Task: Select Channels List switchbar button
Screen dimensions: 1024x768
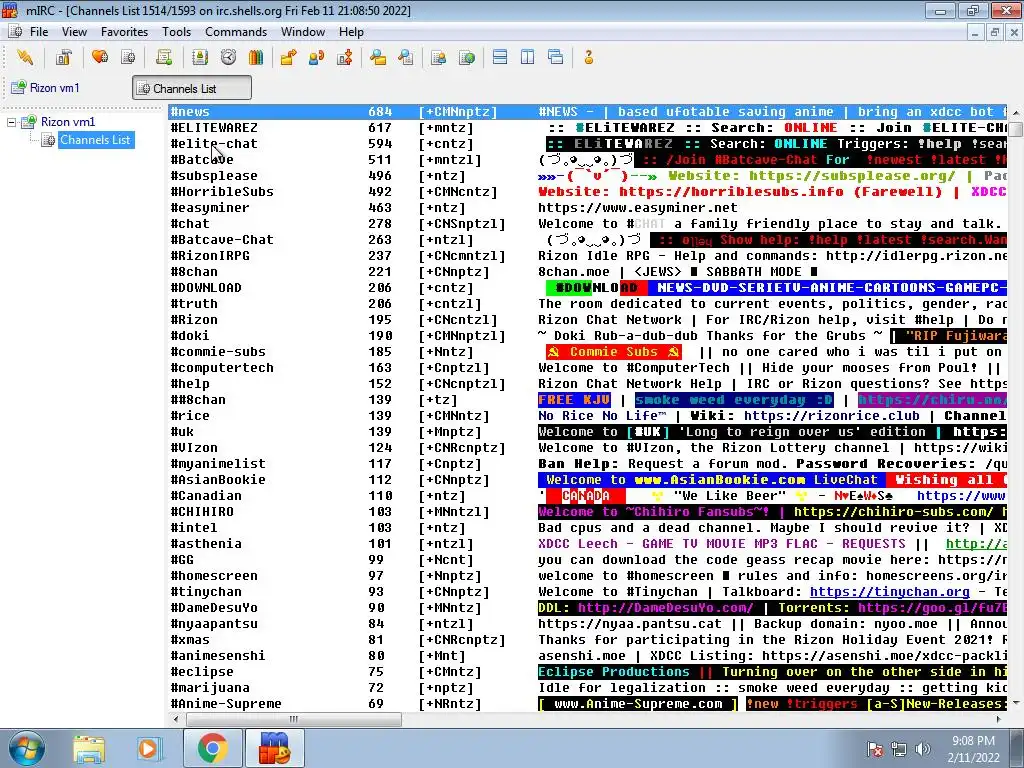Action: point(191,88)
